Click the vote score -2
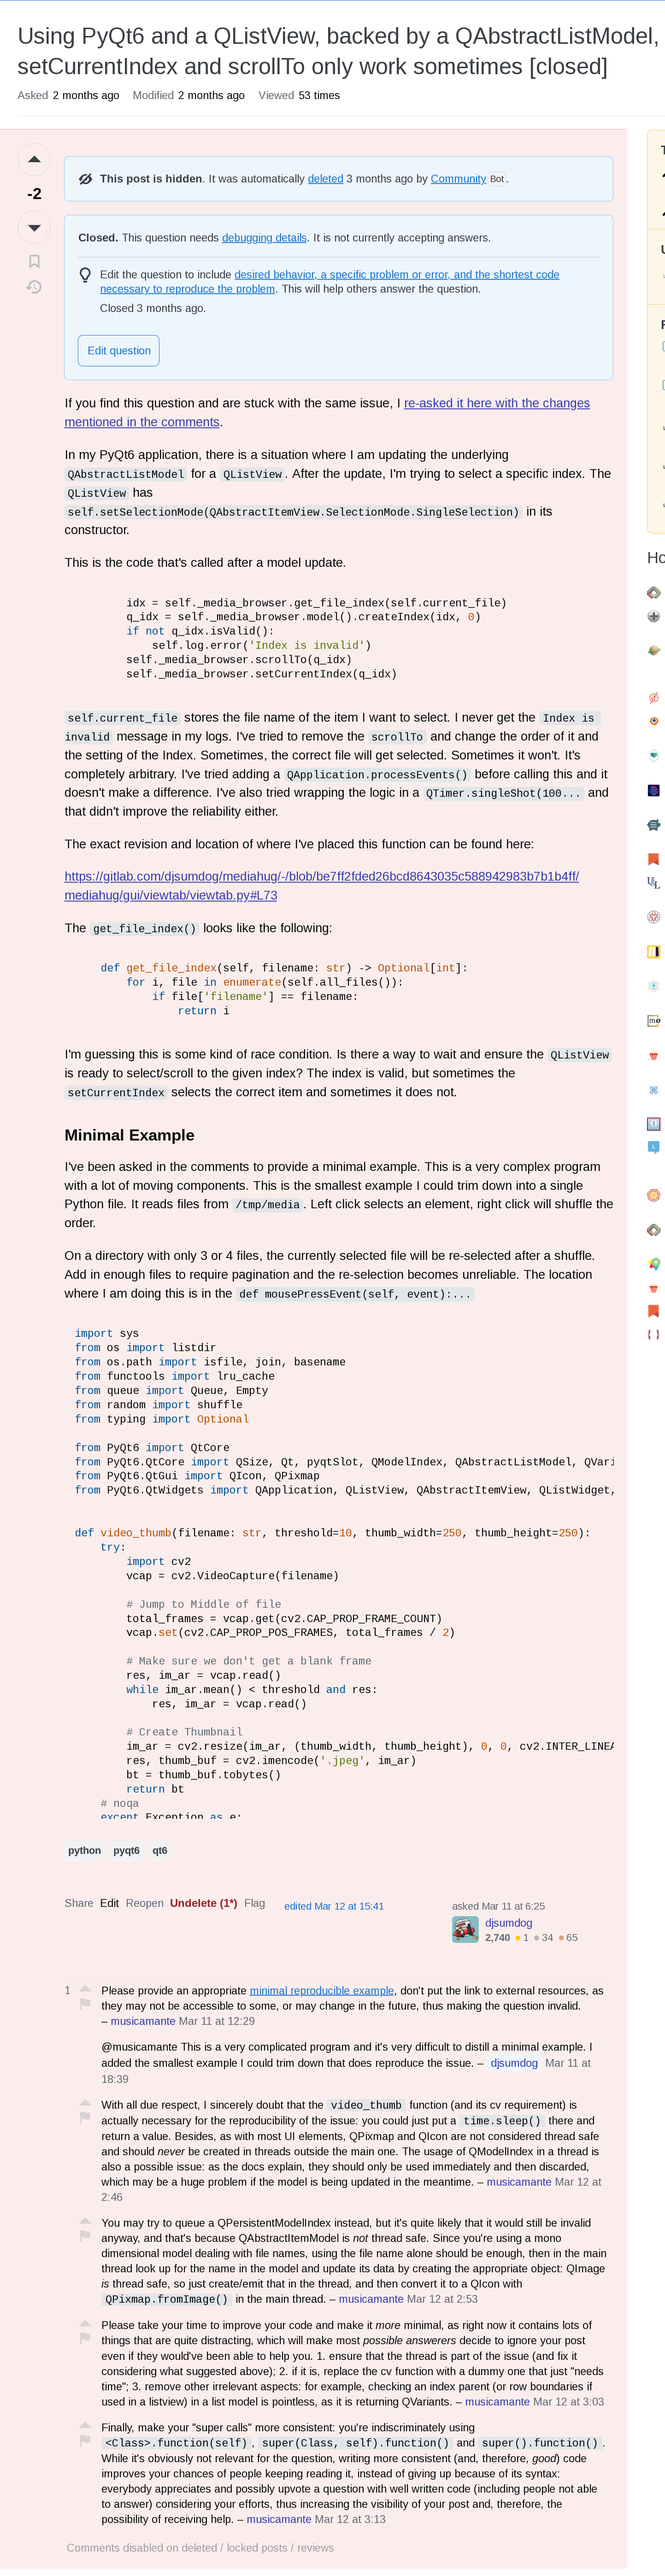 (34, 194)
